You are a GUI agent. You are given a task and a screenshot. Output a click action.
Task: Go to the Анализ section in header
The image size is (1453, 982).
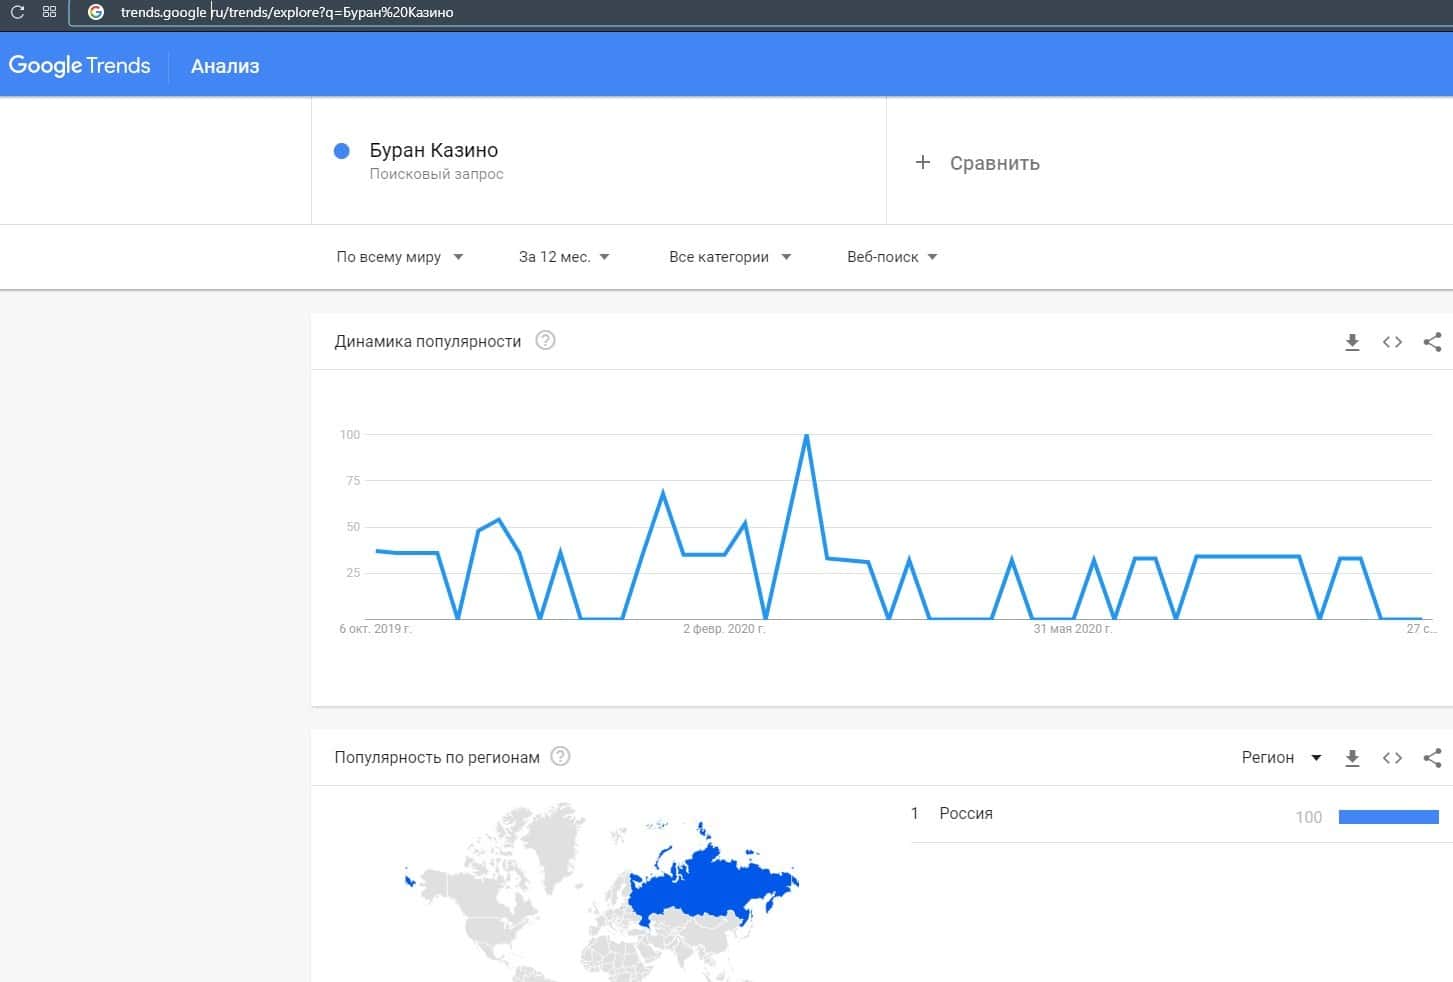(225, 66)
